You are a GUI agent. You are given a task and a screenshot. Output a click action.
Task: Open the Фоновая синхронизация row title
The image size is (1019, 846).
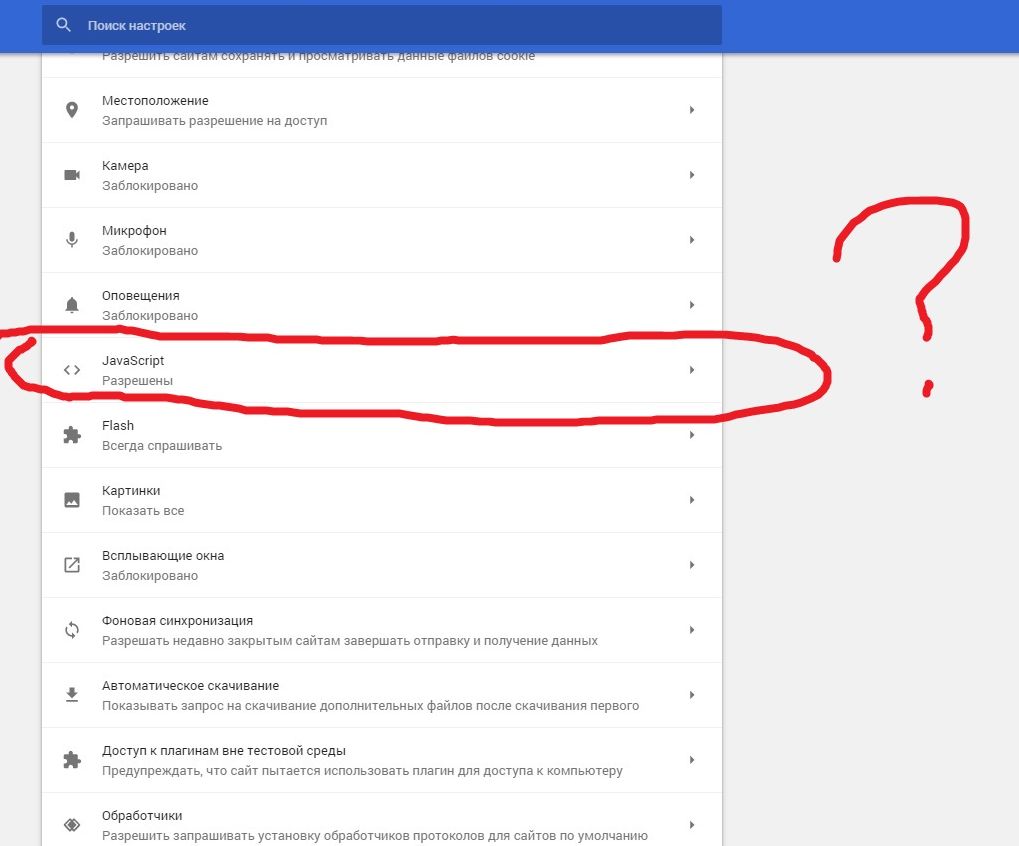pyautogui.click(x=177, y=621)
